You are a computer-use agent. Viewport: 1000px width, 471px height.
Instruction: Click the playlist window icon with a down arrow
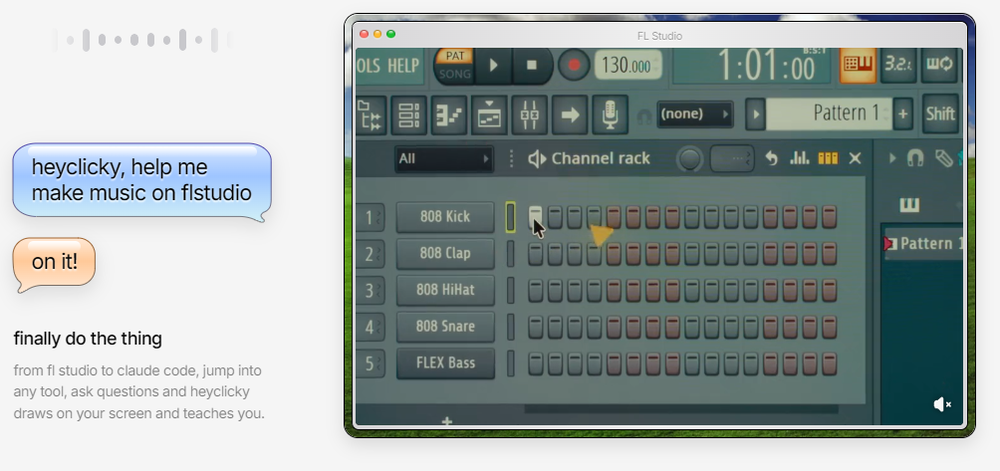[x=489, y=115]
